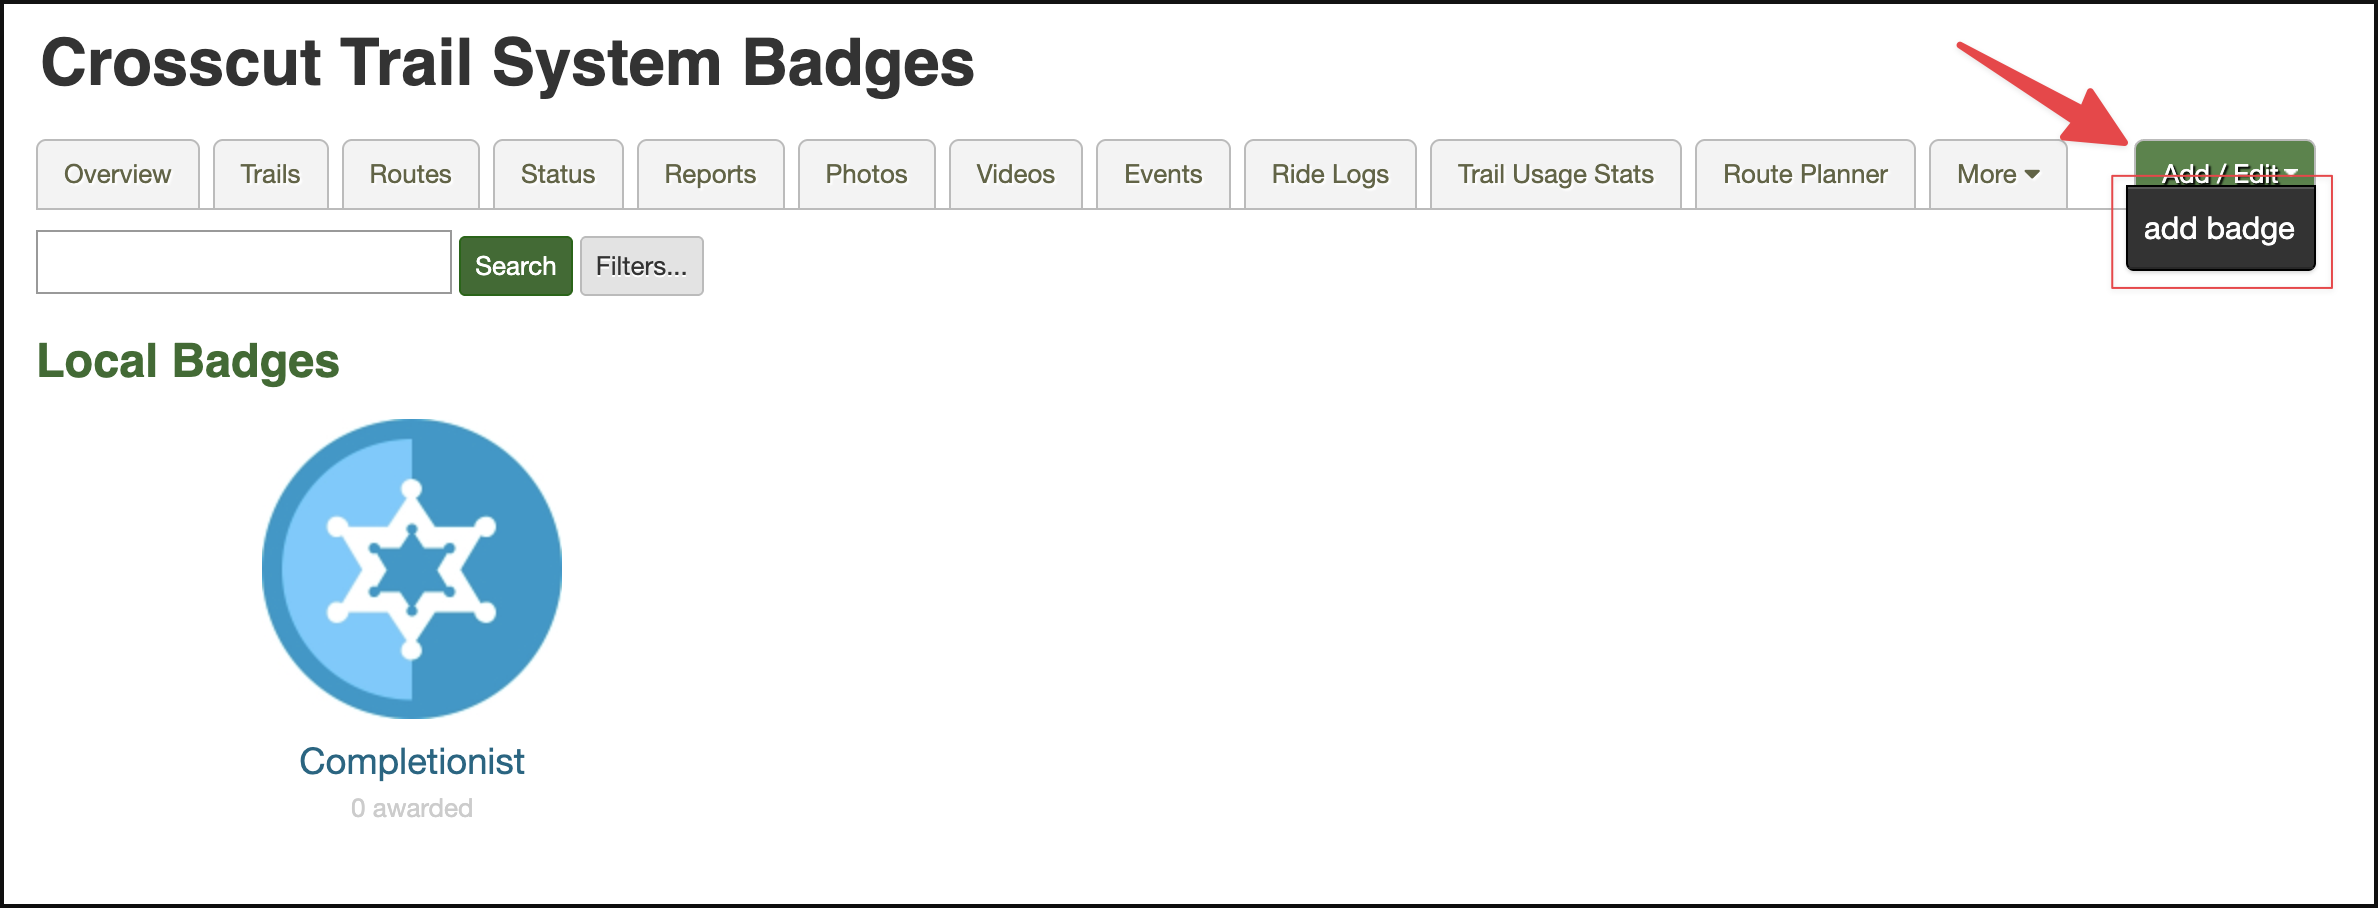The image size is (2378, 908).
Task: Choose the add badge menu option
Action: (2219, 229)
